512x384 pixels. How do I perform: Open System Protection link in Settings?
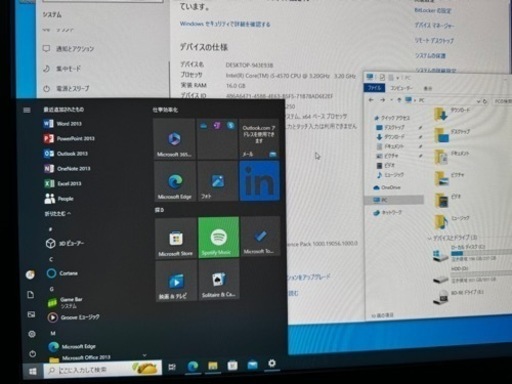(430, 55)
